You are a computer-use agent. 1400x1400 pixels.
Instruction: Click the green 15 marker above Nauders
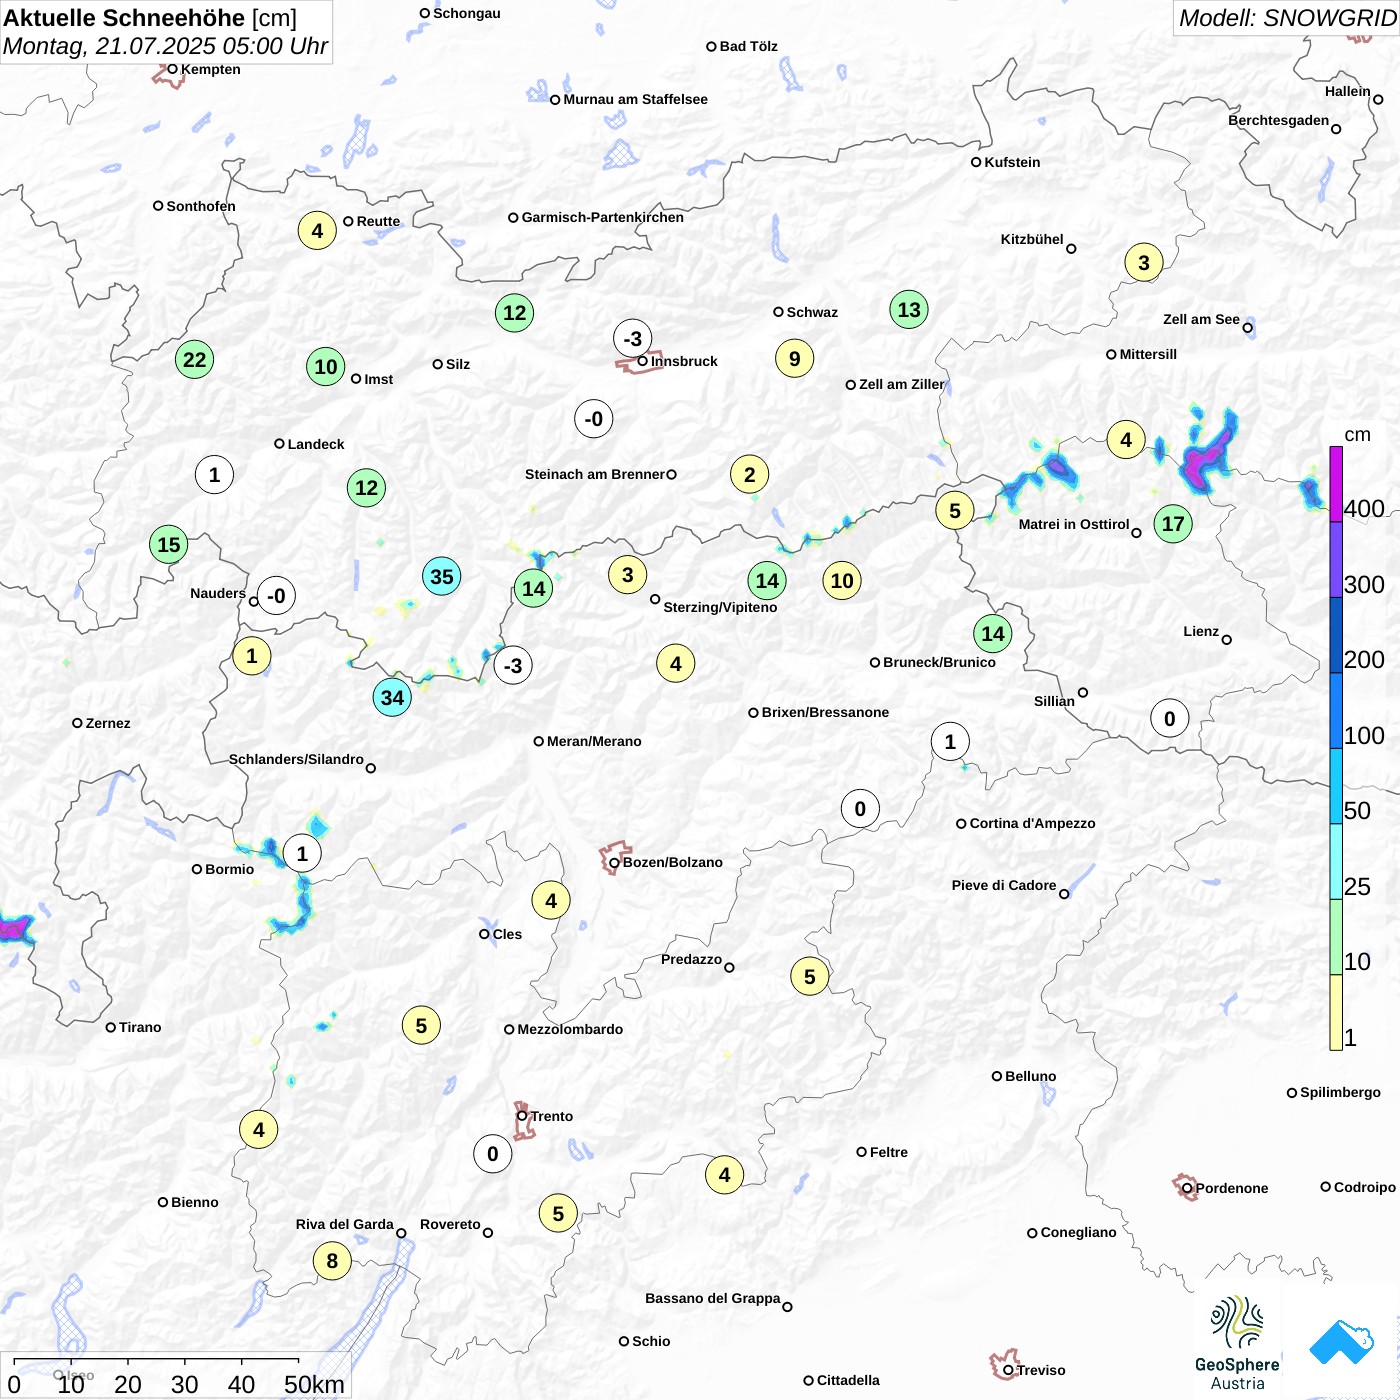pyautogui.click(x=169, y=544)
